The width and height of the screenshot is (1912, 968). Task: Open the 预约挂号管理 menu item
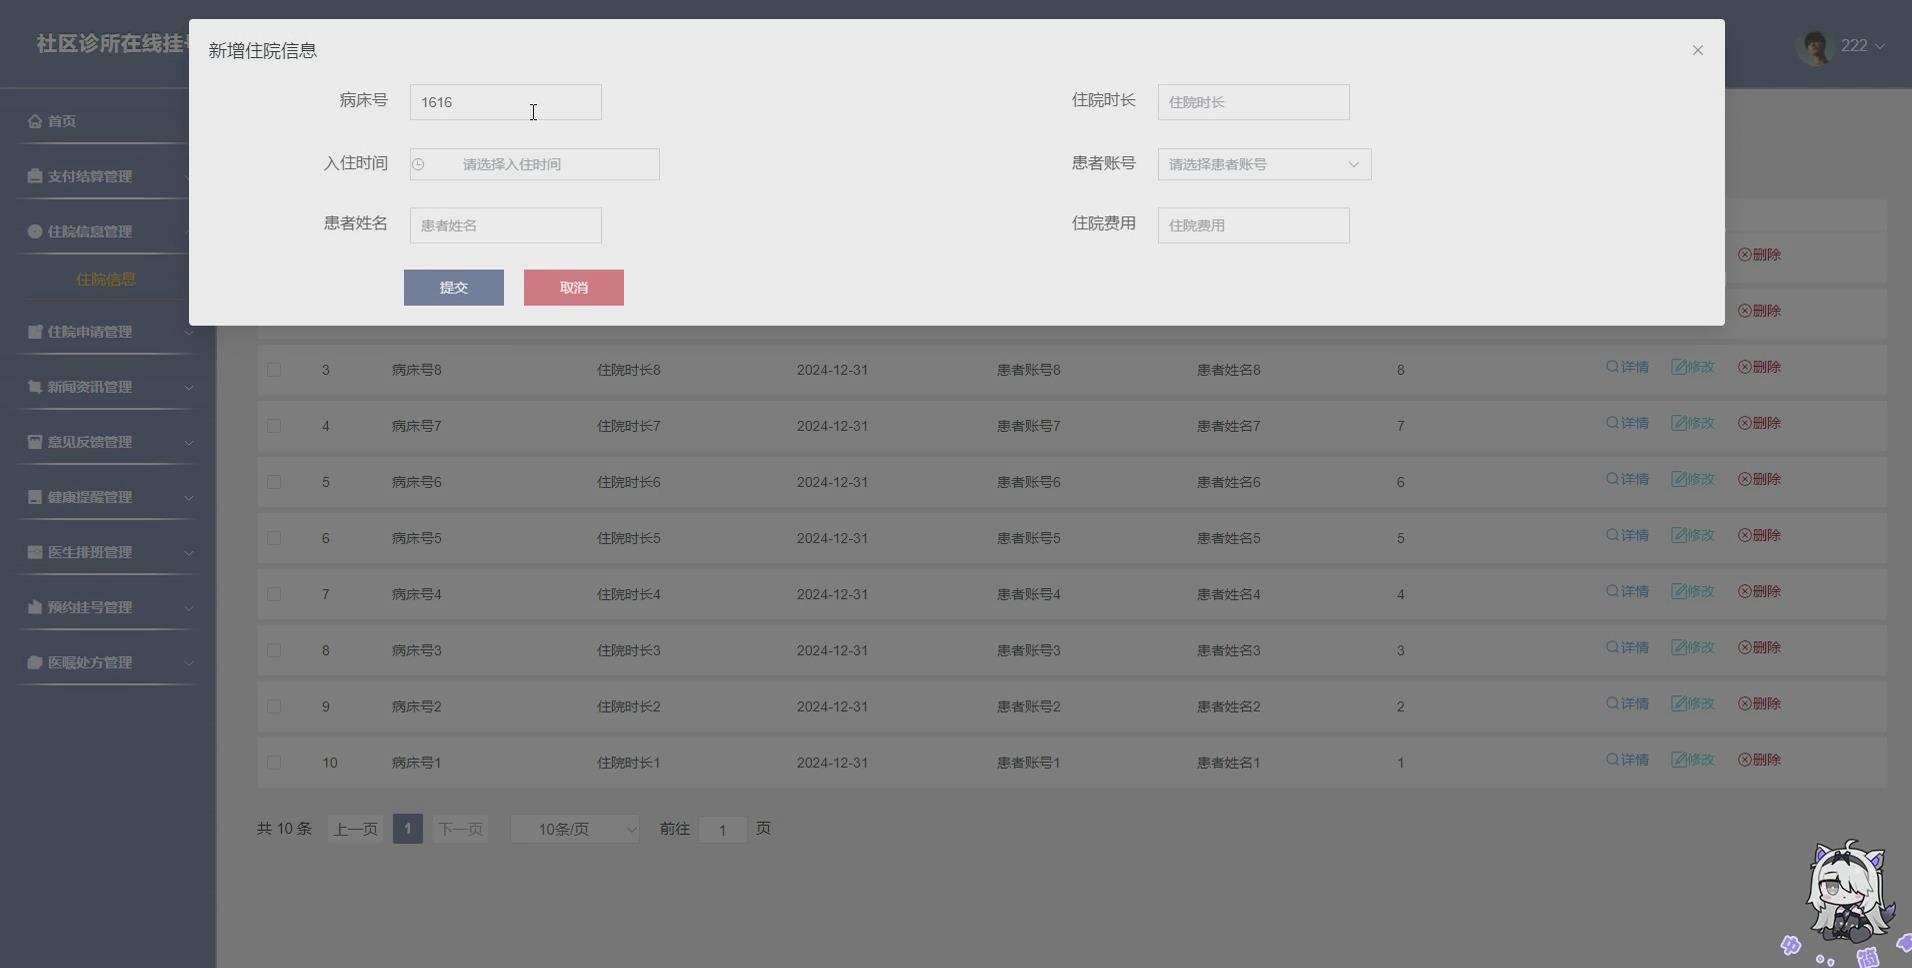click(33, 606)
